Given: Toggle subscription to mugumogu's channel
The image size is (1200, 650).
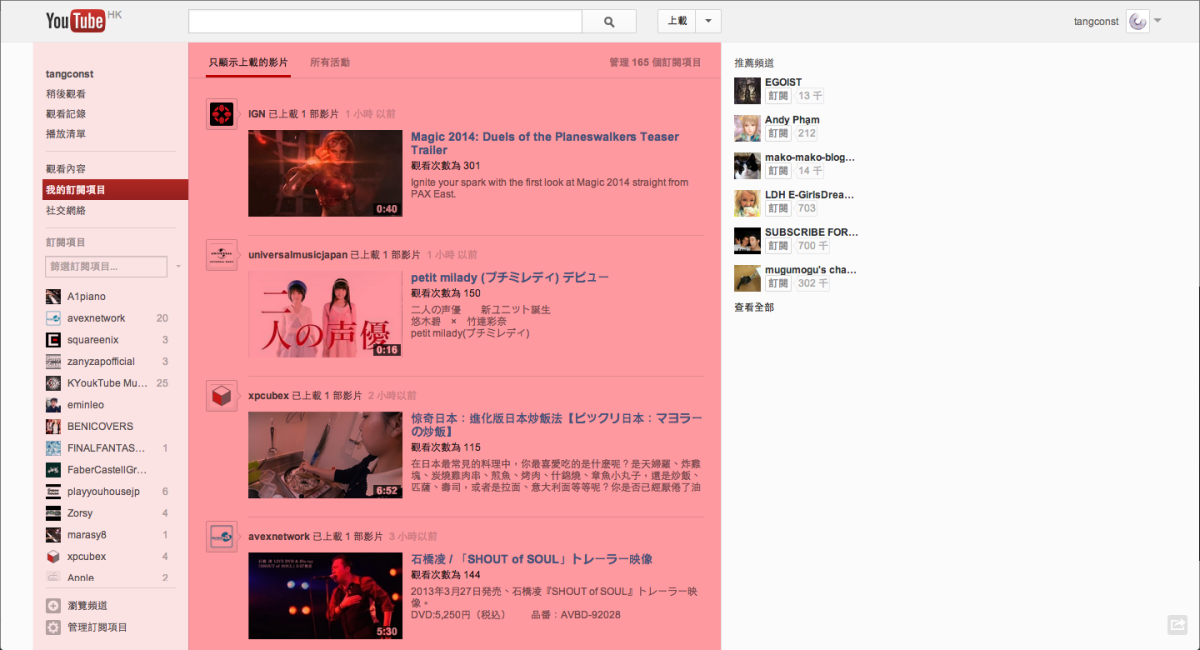Looking at the screenshot, I should click(x=778, y=283).
